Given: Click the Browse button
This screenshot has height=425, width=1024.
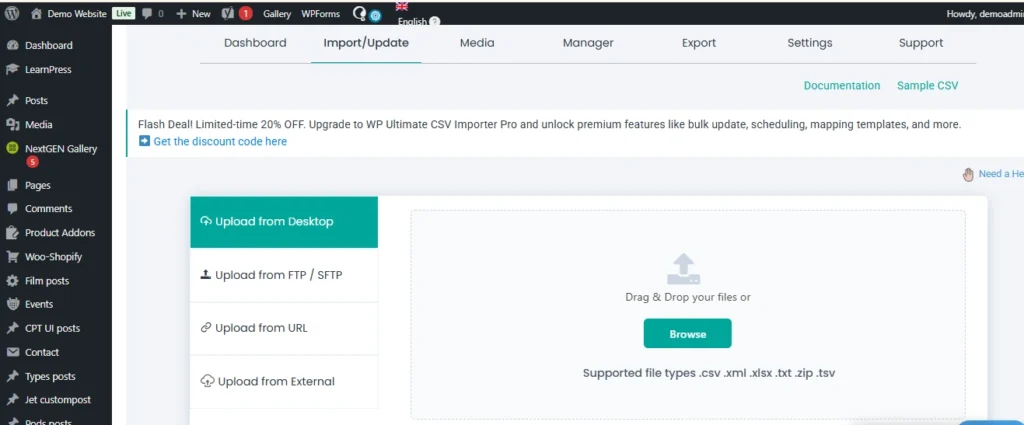Looking at the screenshot, I should [x=688, y=334].
